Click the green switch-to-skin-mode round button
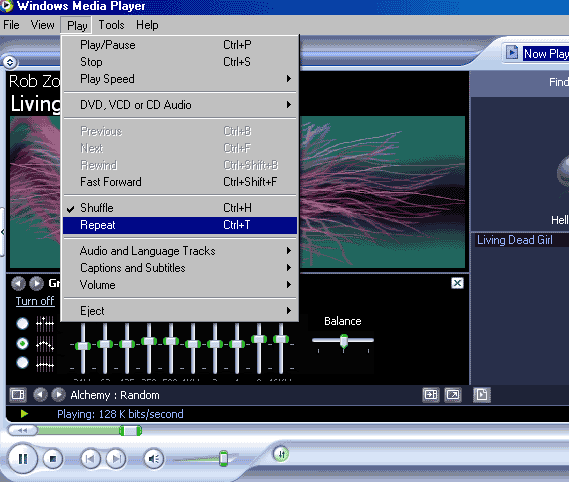 tap(281, 454)
